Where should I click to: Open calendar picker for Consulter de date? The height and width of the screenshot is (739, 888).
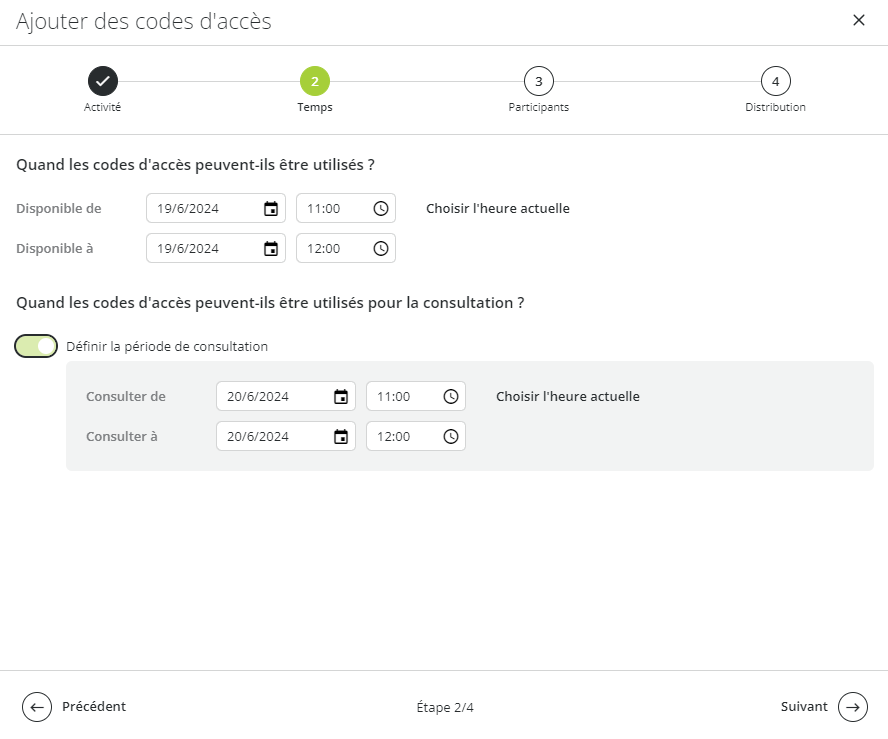coord(341,397)
